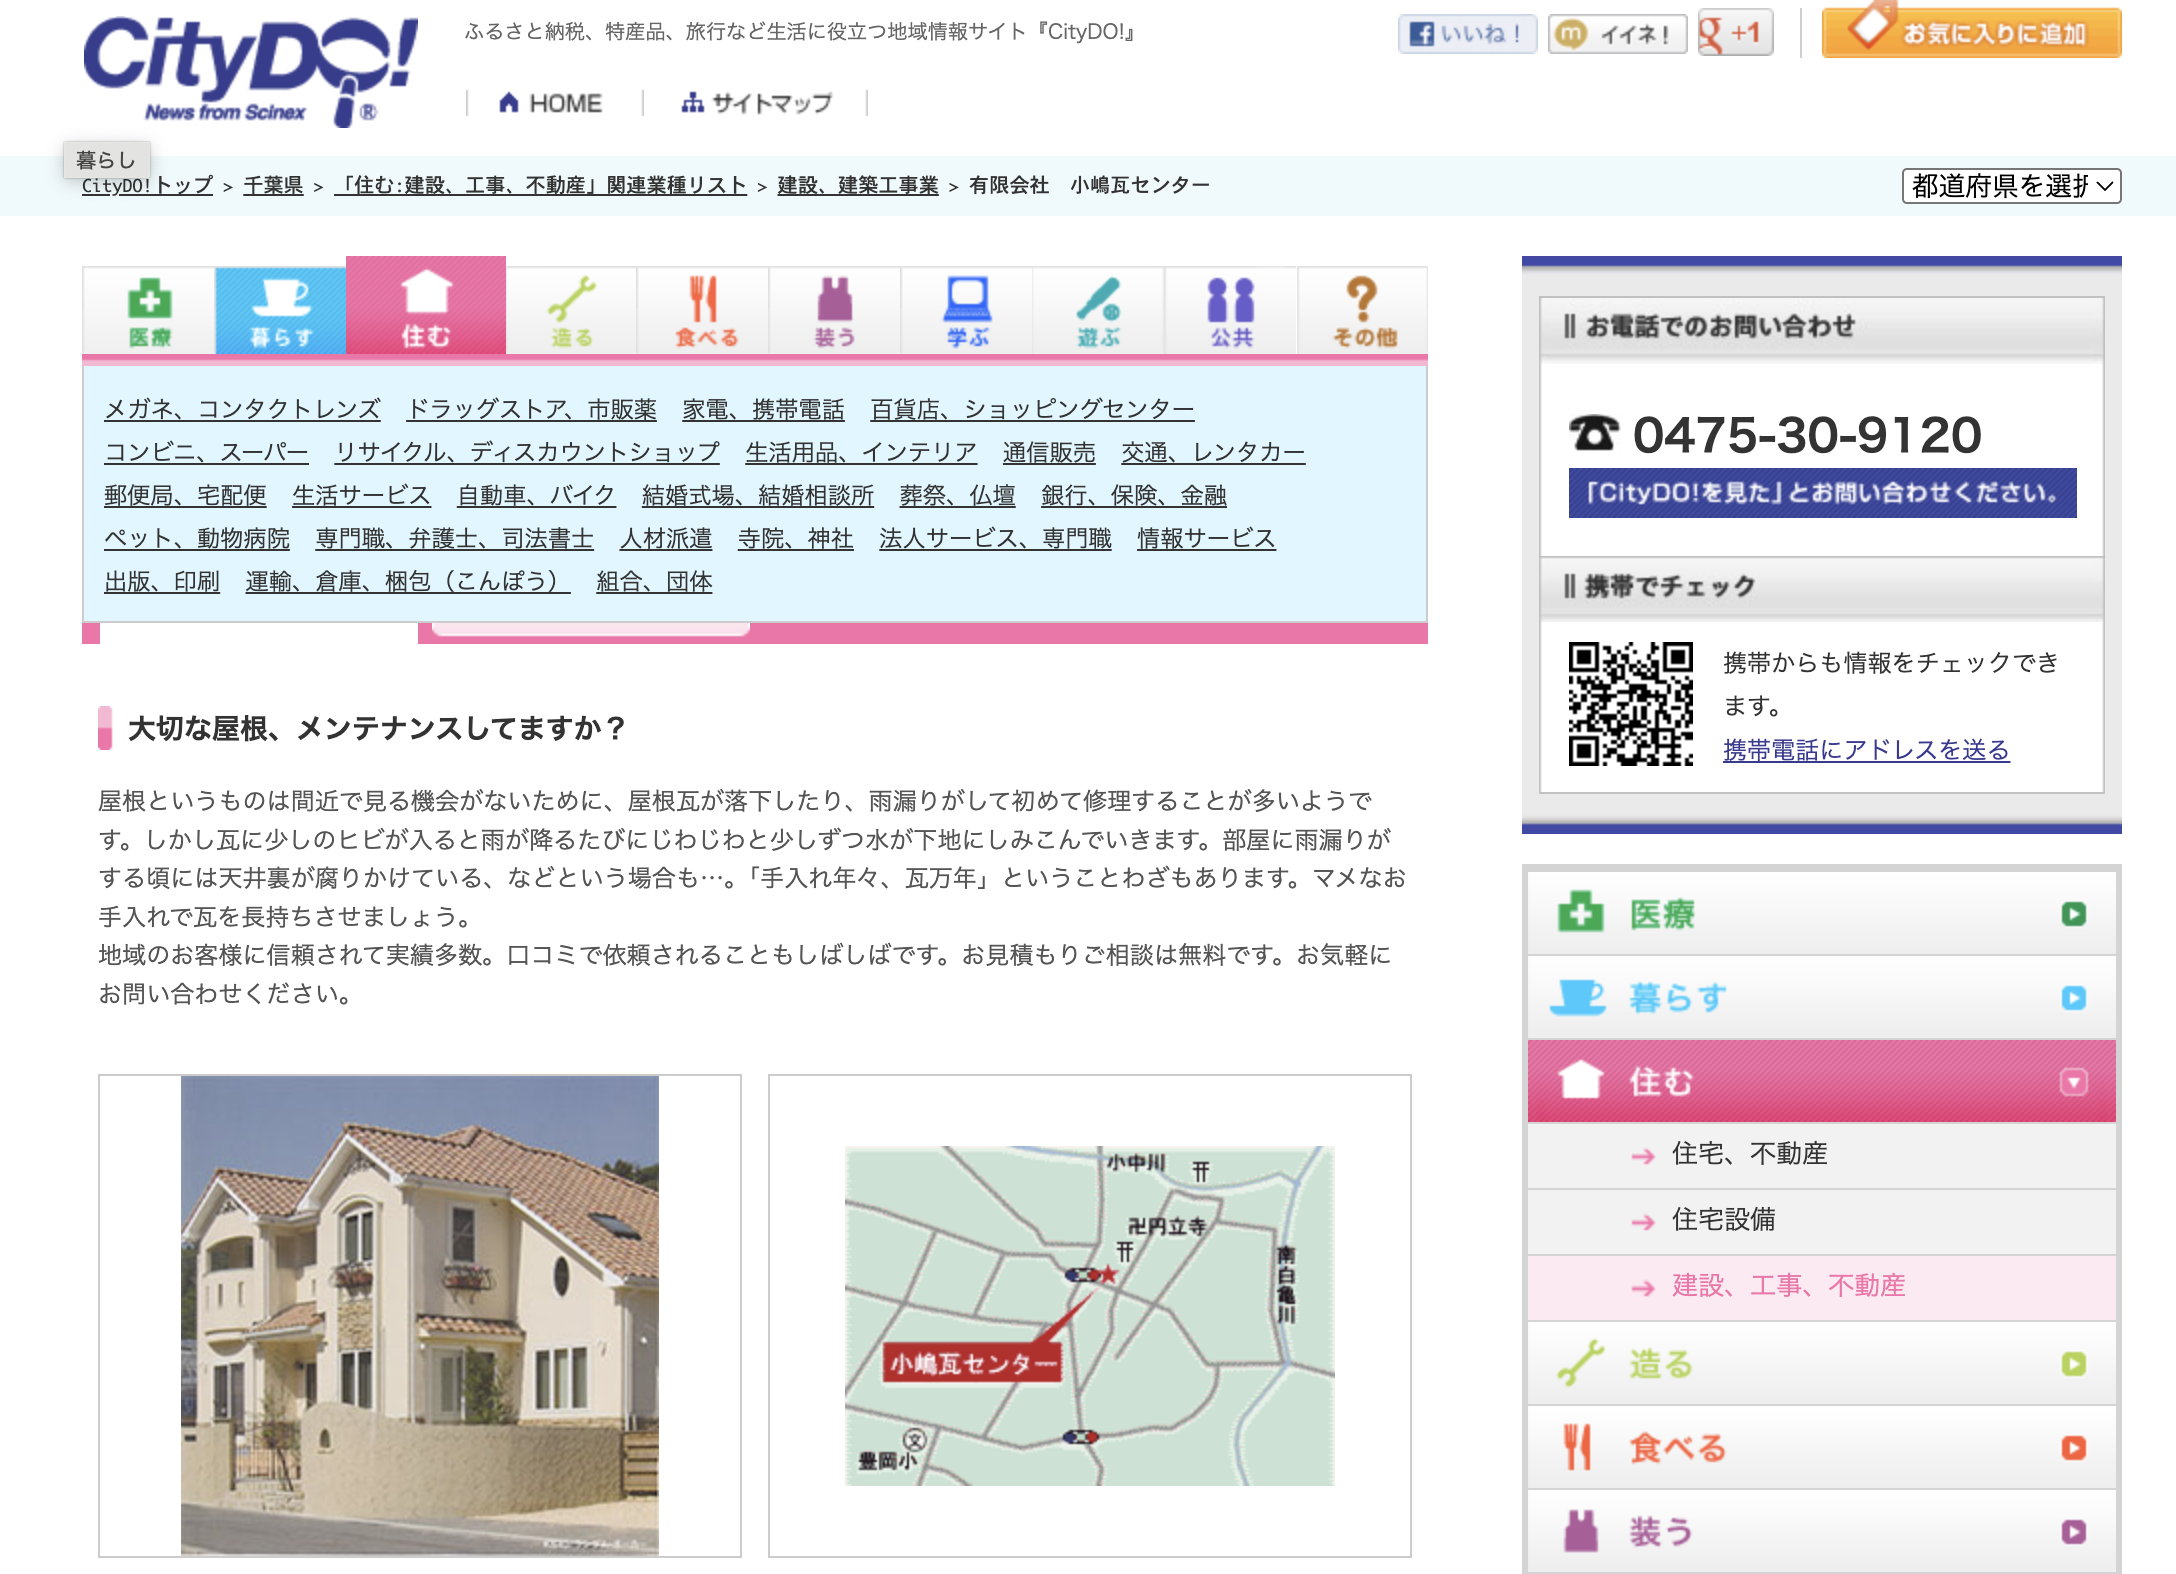Open the 都道府県を選択 prefecture dropdown
The width and height of the screenshot is (2176, 1574).
click(x=2011, y=186)
